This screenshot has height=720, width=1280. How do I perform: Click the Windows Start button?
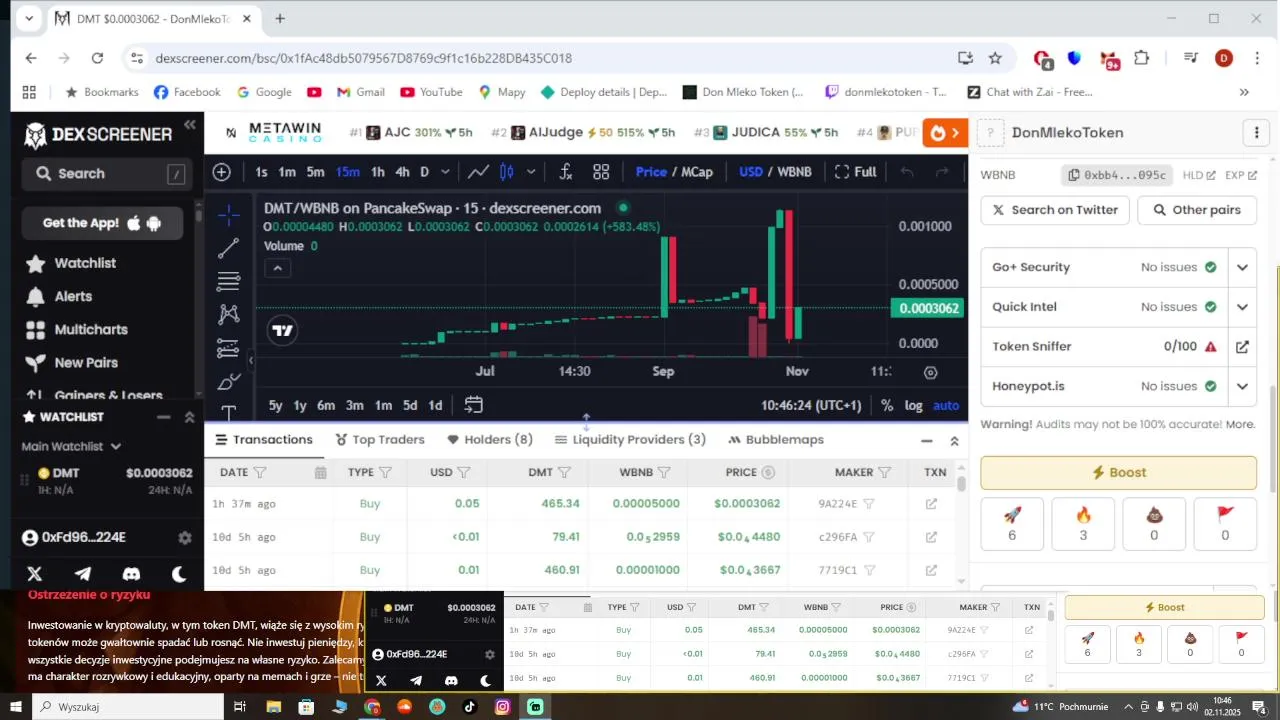(15, 706)
